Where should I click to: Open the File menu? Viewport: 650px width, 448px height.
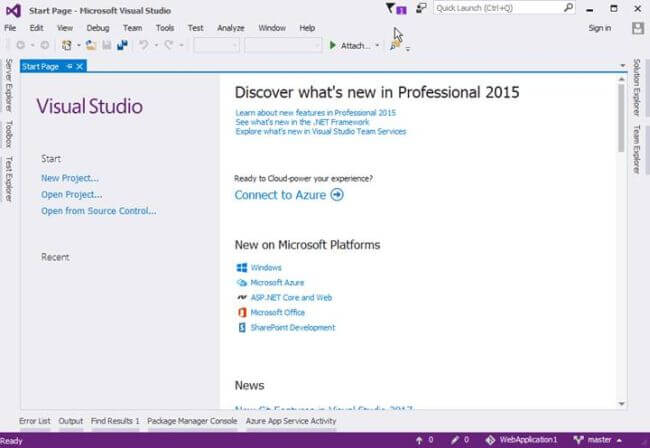tap(10, 28)
